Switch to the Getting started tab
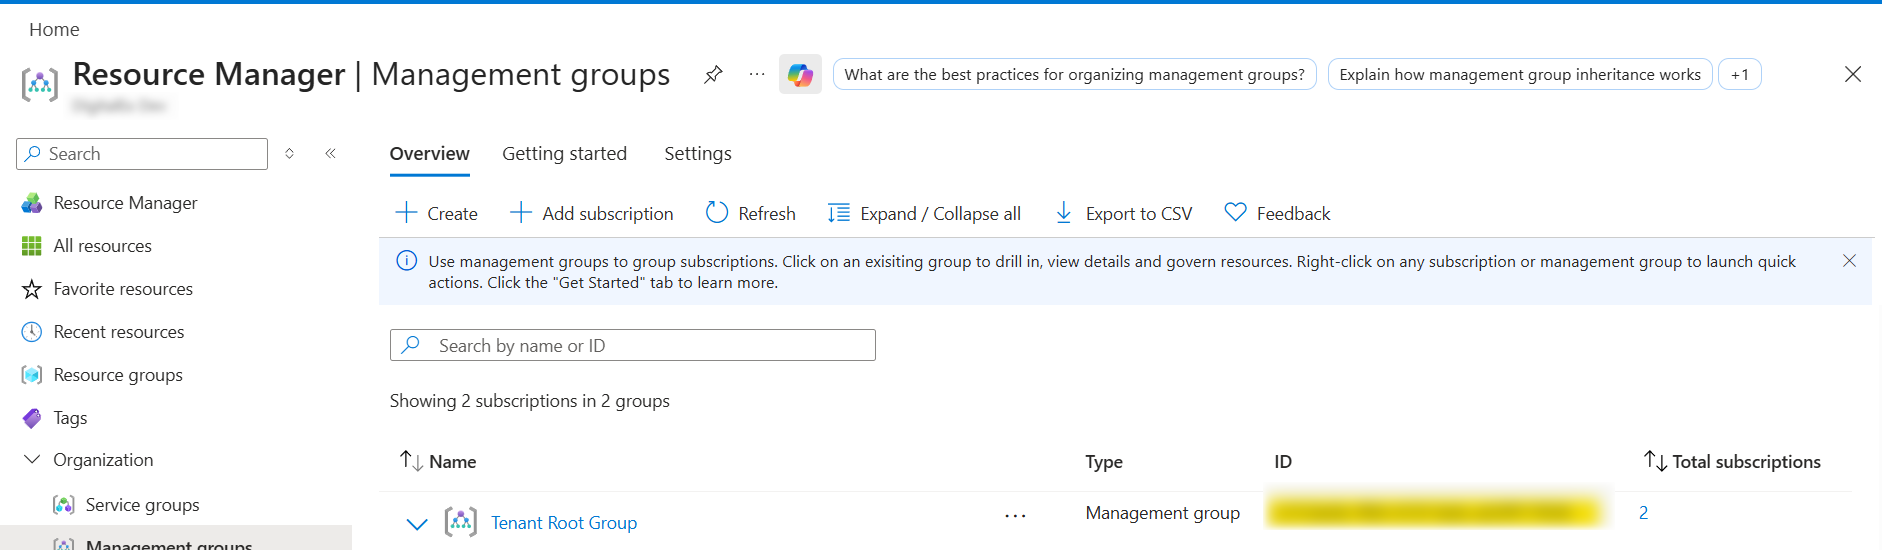Viewport: 1882px width, 550px height. click(564, 154)
